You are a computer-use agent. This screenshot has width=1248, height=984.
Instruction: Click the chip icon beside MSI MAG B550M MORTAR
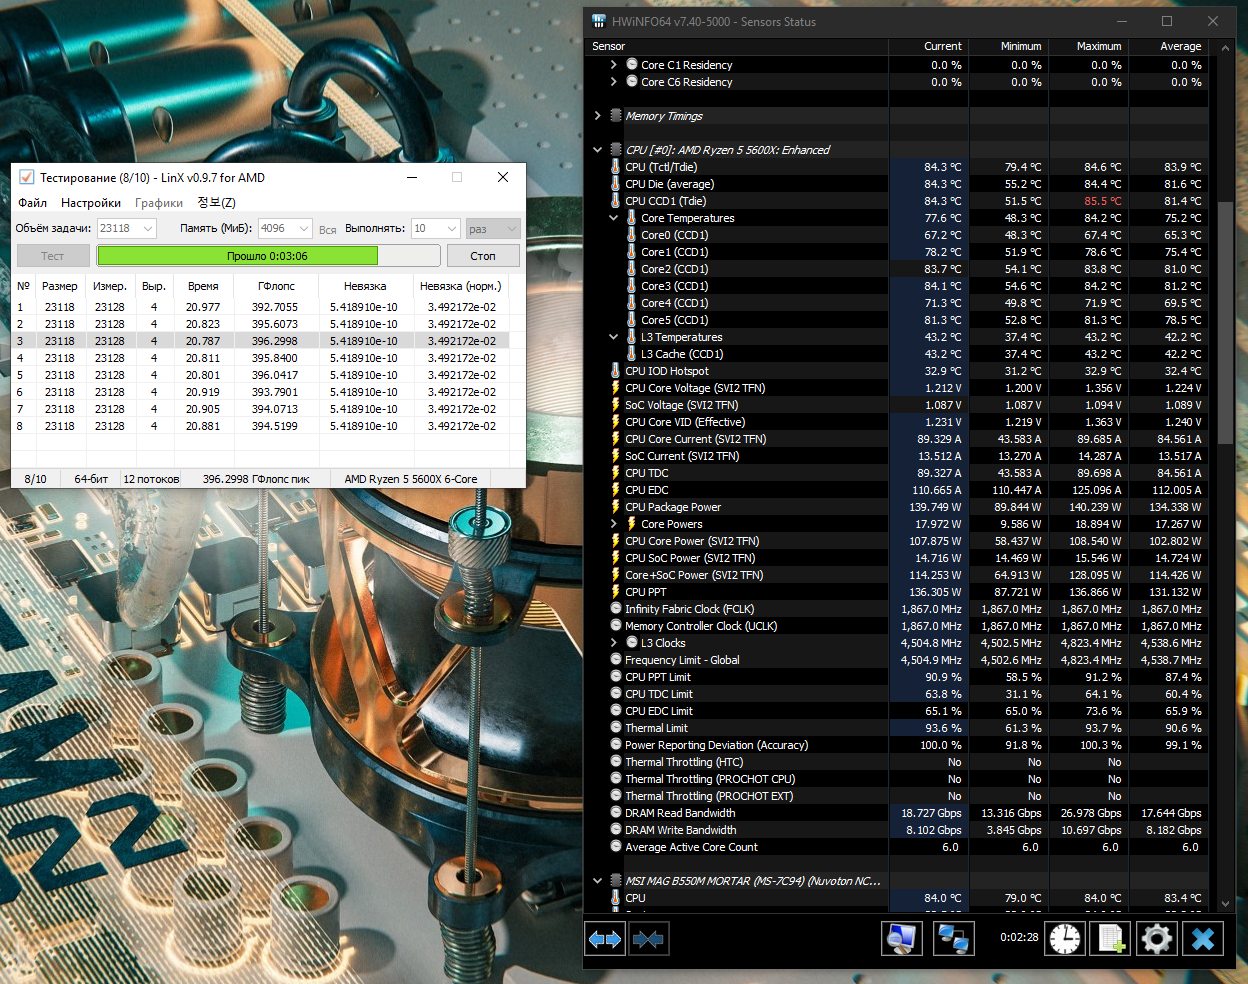[x=616, y=881]
